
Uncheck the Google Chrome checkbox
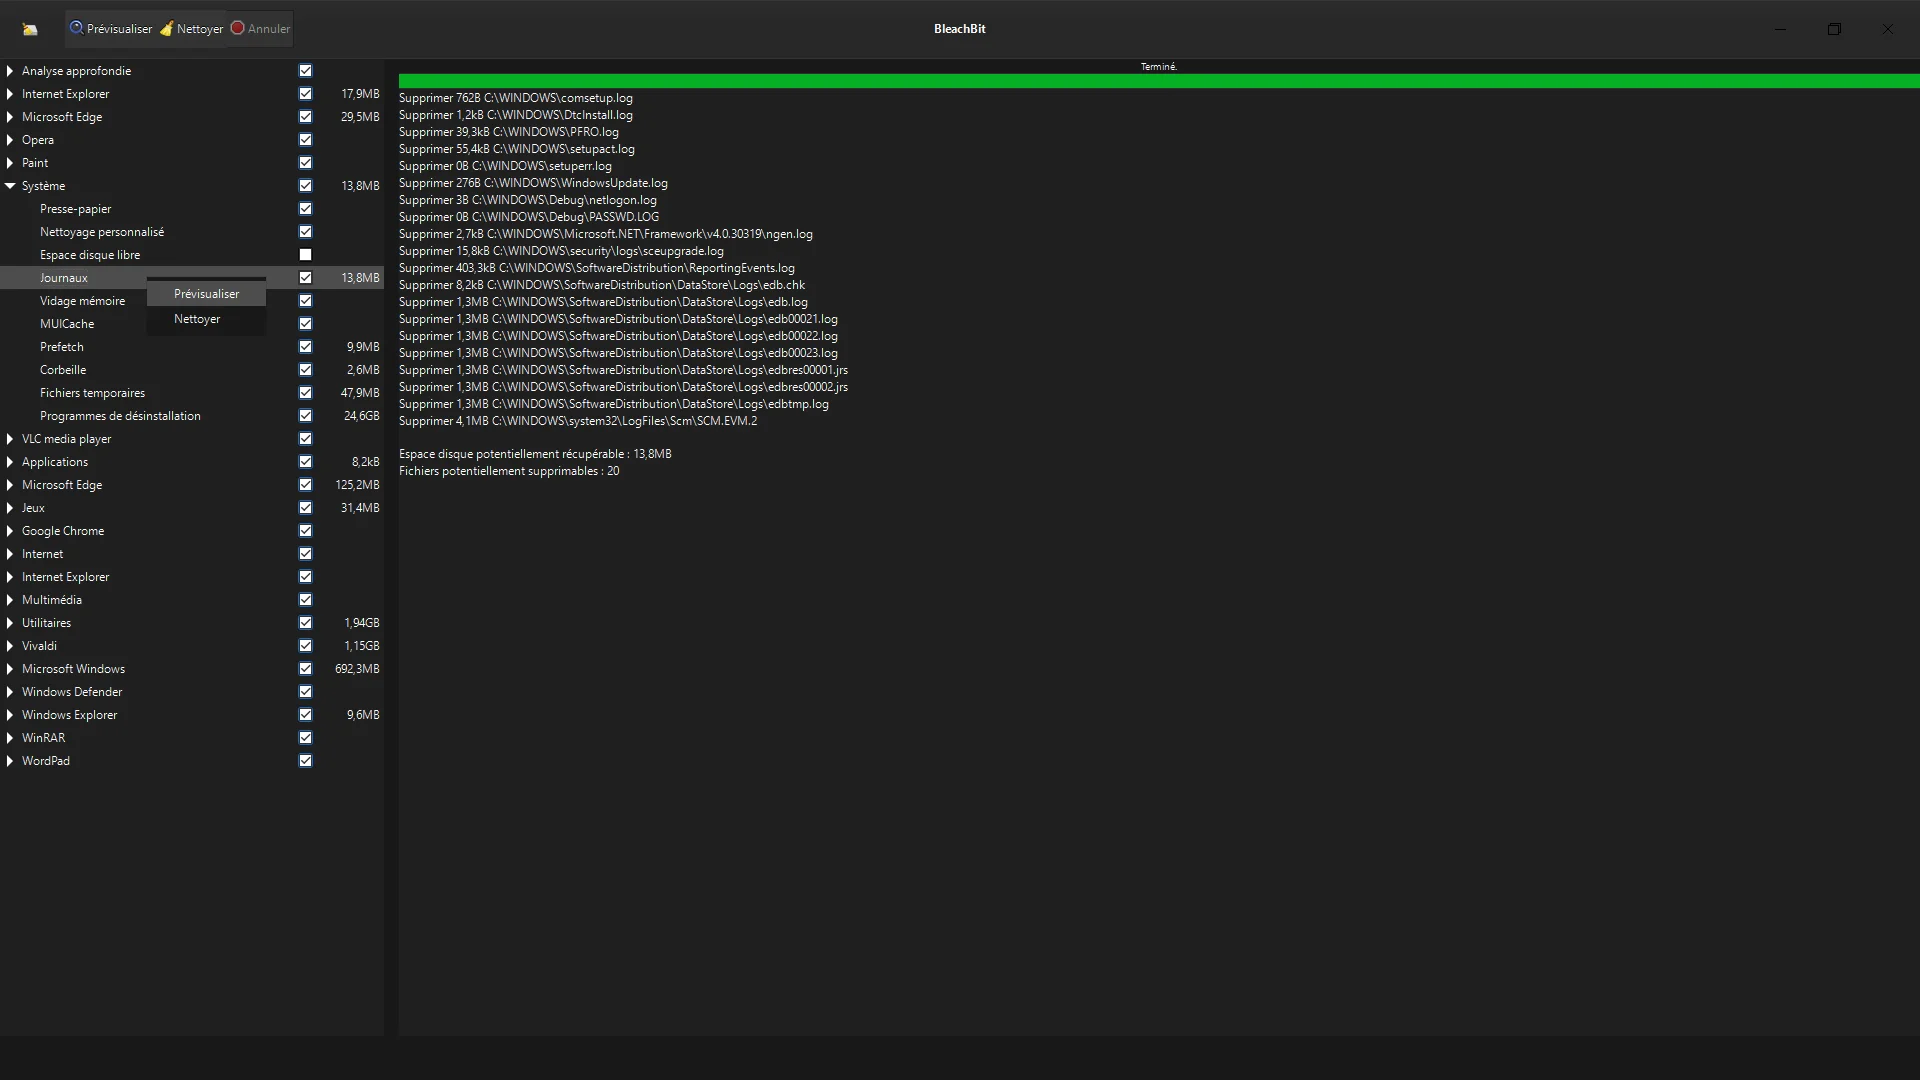click(305, 531)
